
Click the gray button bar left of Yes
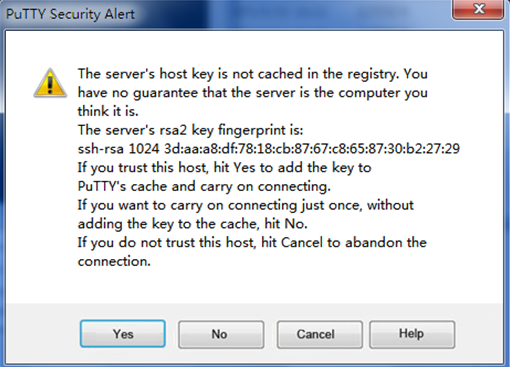[x=43, y=333]
